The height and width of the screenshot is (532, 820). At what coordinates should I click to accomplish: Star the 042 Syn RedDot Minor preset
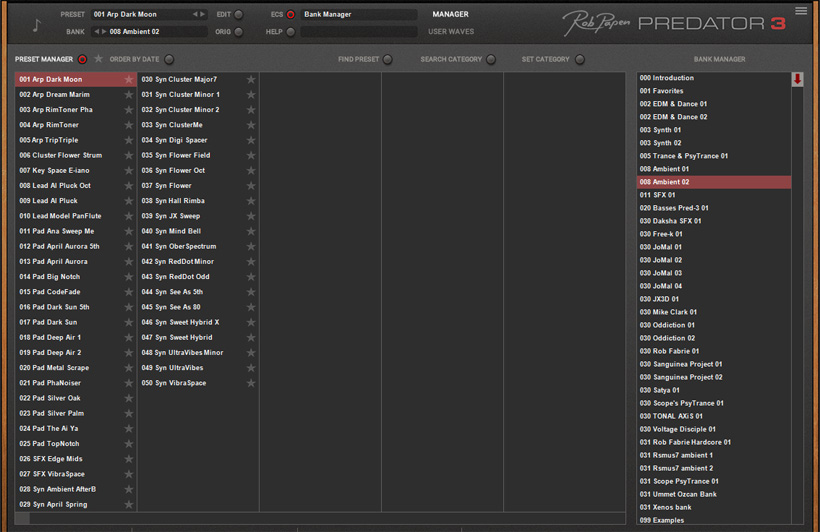click(251, 262)
